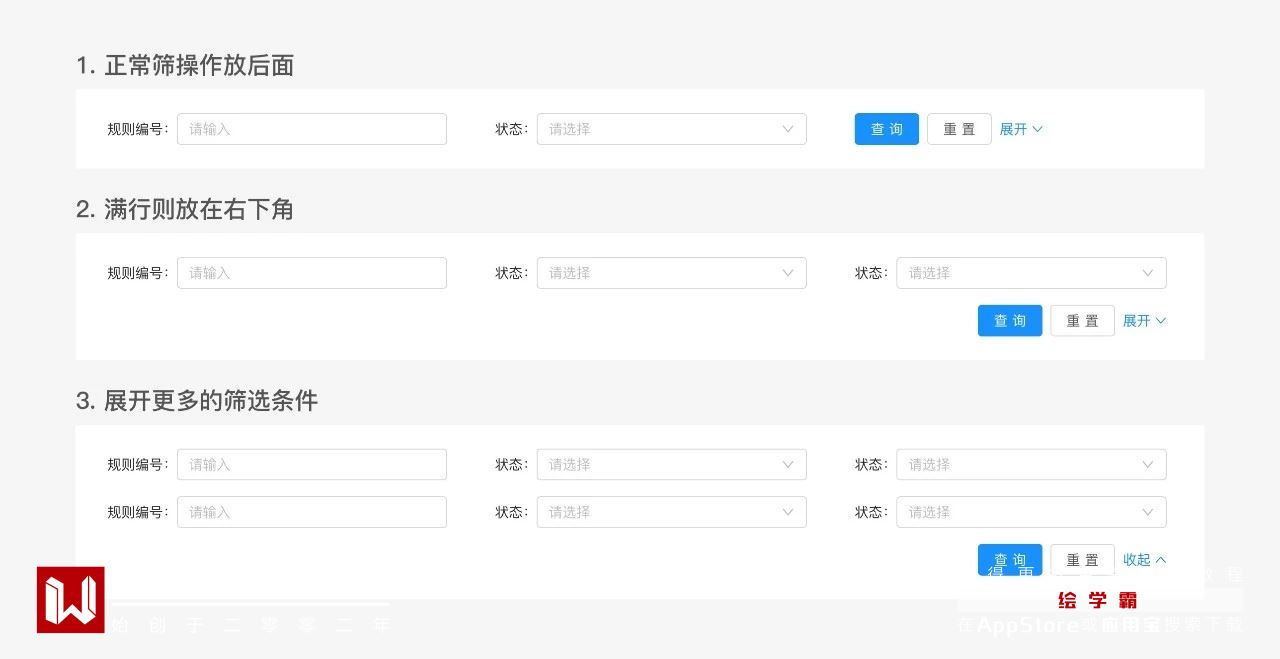
Task: Click 查询 in the 满行则放在右下角 section
Action: point(1009,321)
